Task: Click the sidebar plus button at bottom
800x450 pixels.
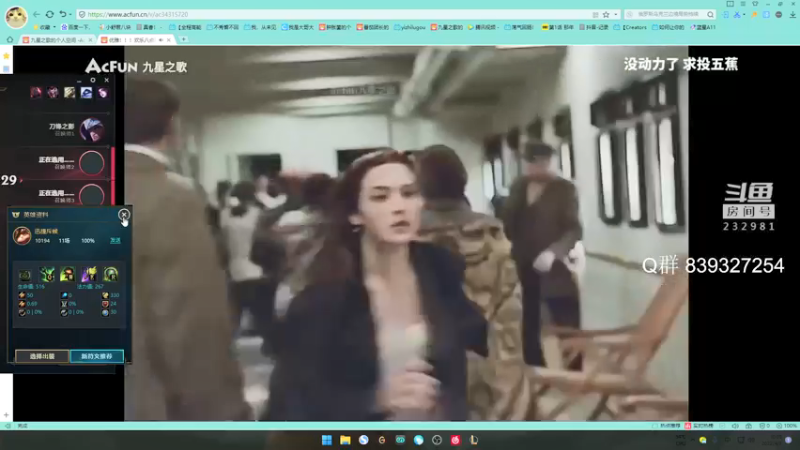Action: click(x=6, y=415)
